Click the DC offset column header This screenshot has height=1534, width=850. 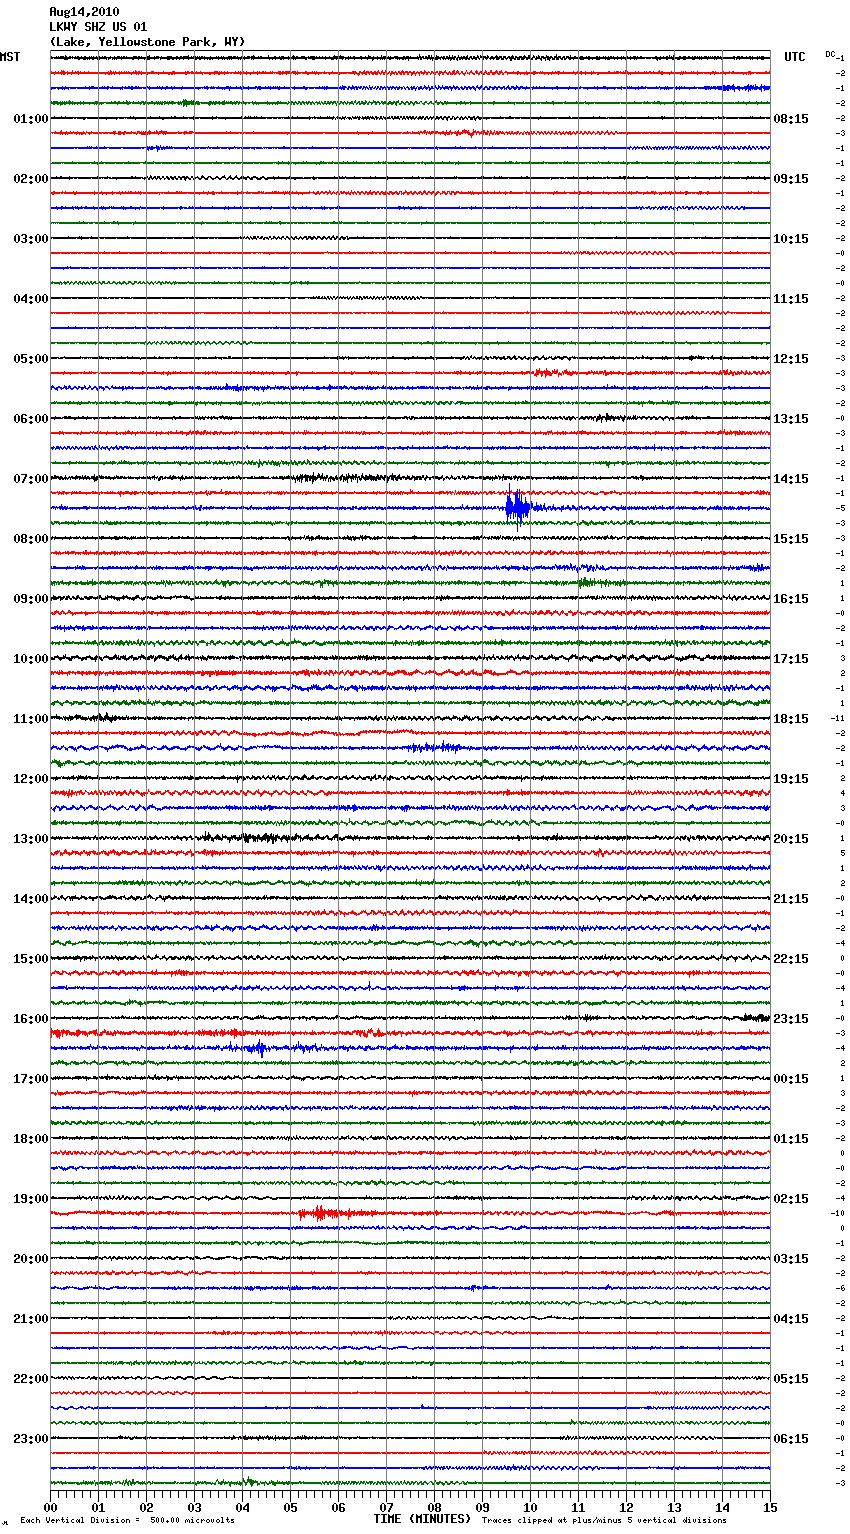click(x=830, y=54)
